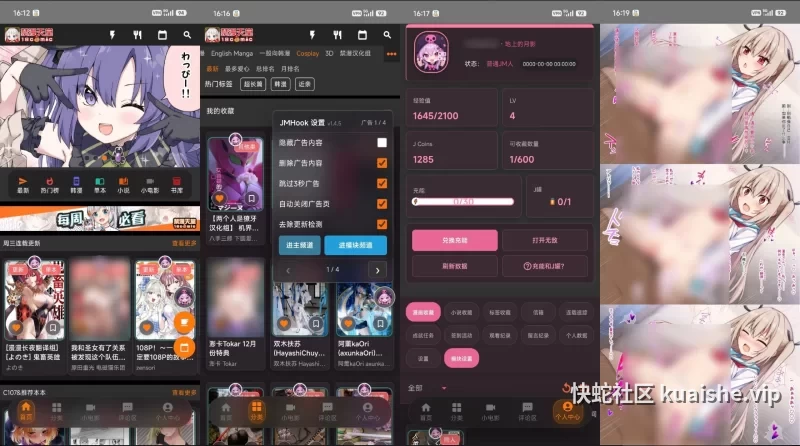The height and width of the screenshot is (446, 800).
Task: Tap fork-and-knife icon on 16:12 screen
Action: [137, 35]
